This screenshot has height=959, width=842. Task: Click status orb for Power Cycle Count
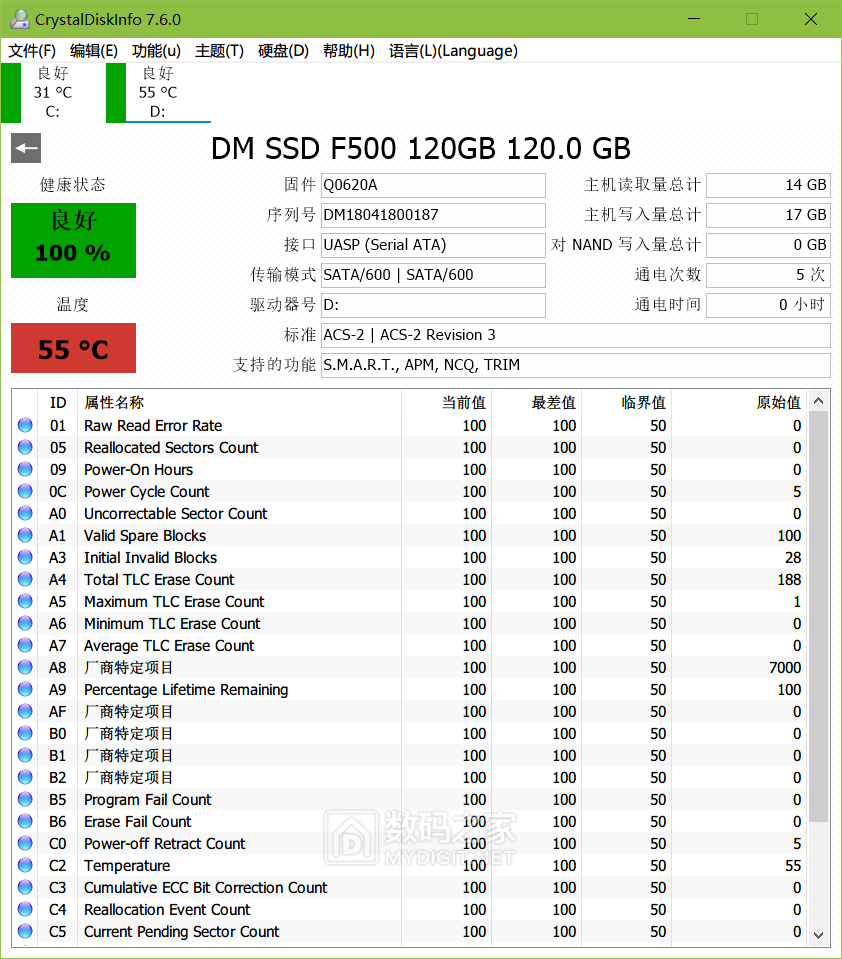[25, 491]
